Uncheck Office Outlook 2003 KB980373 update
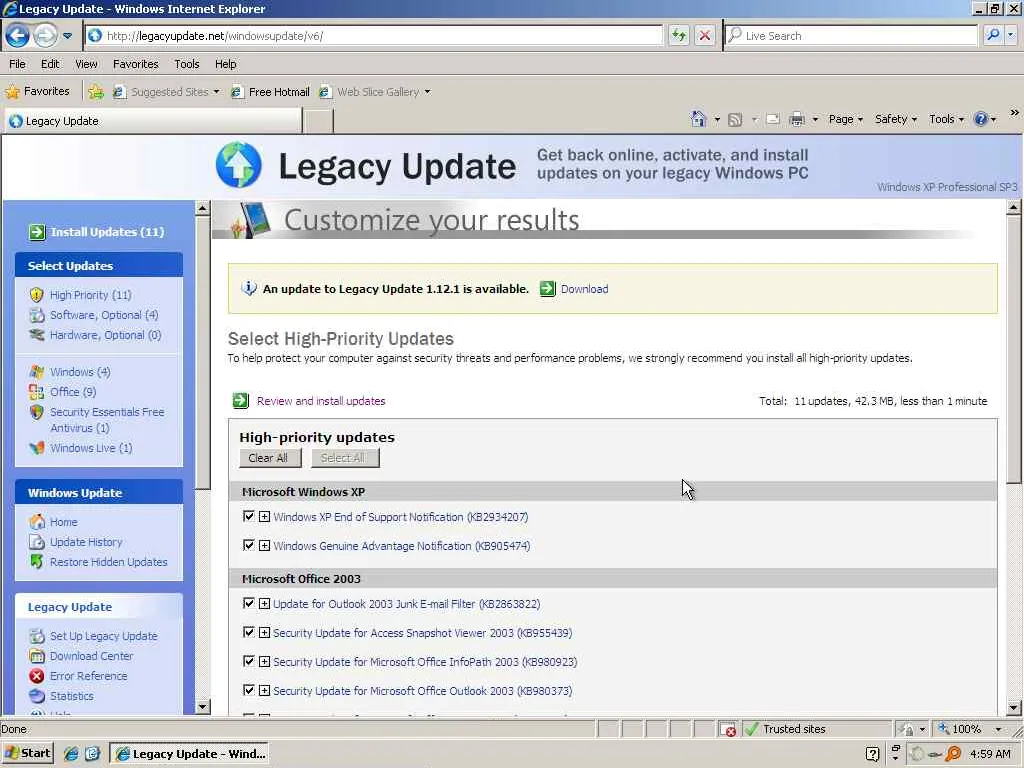 (248, 690)
